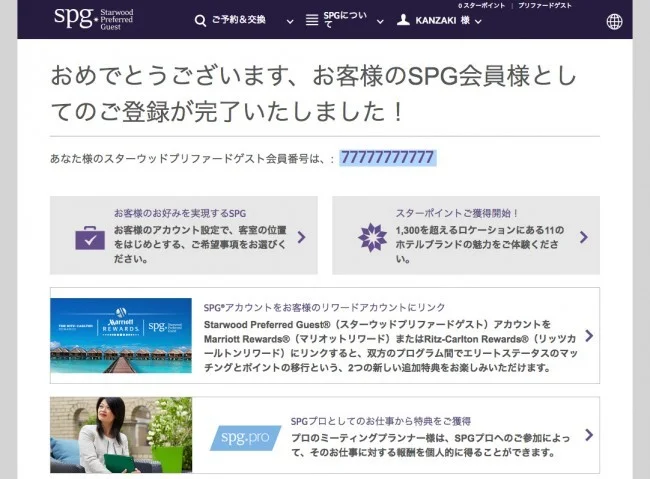
Task: Open the globe language selector
Action: pyautogui.click(x=614, y=21)
